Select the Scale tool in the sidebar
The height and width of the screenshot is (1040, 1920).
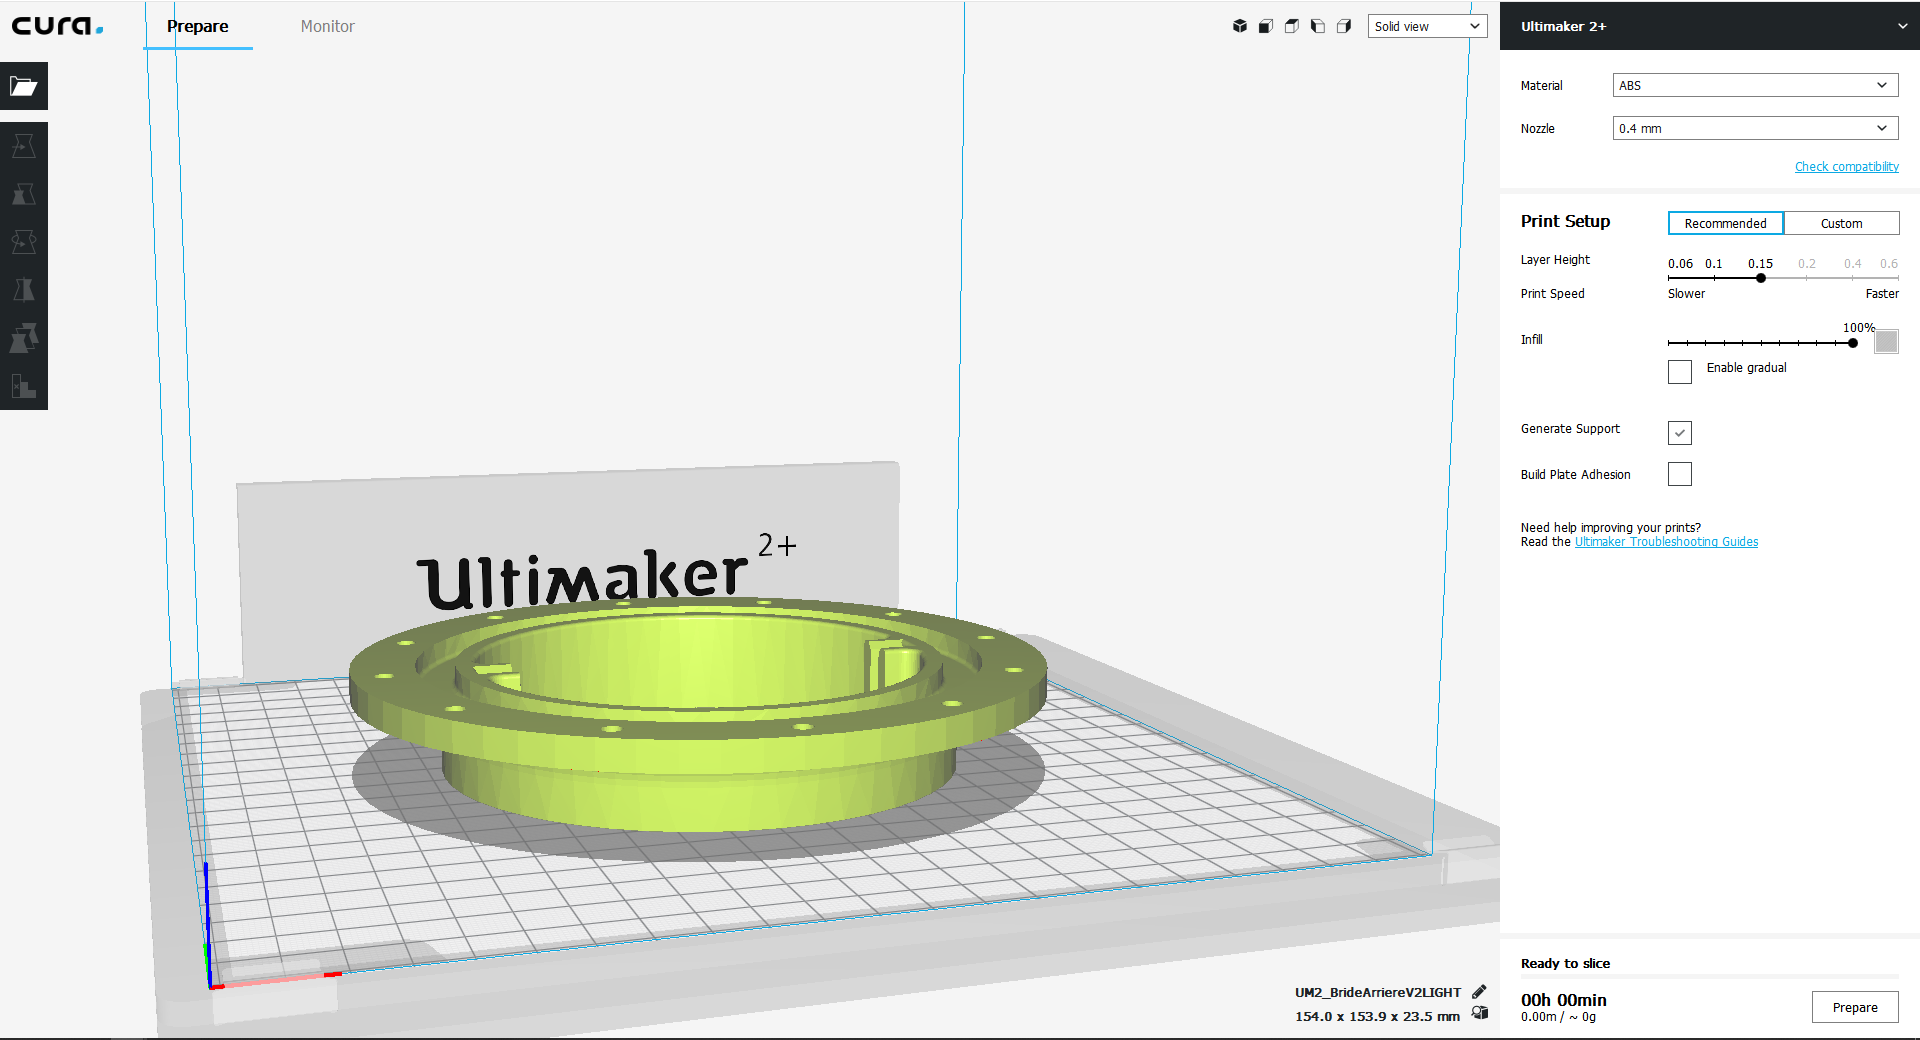coord(24,194)
